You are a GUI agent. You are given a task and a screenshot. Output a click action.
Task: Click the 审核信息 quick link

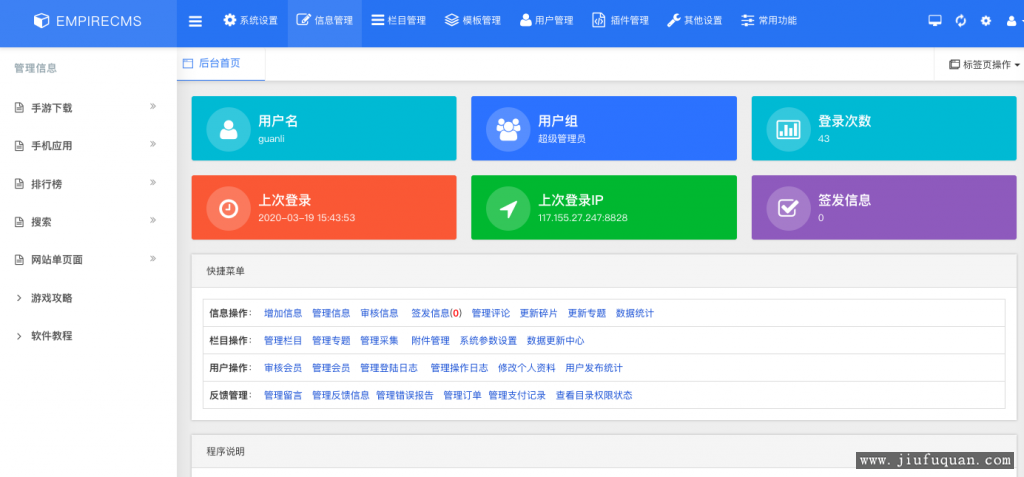pyautogui.click(x=379, y=313)
